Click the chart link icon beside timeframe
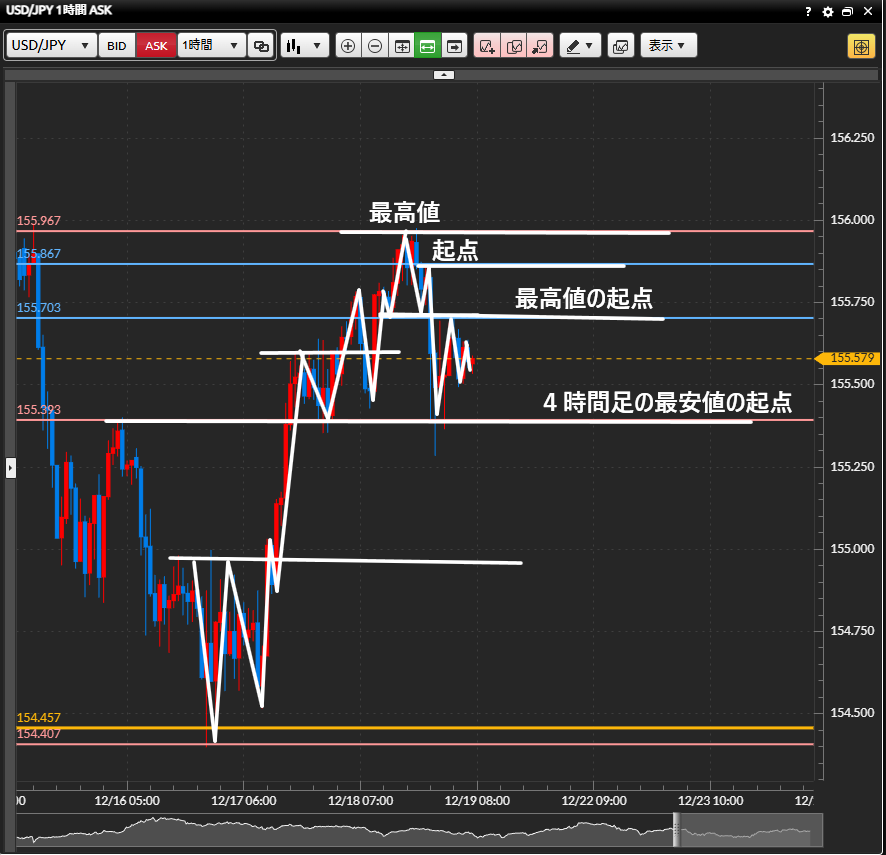 (x=261, y=46)
